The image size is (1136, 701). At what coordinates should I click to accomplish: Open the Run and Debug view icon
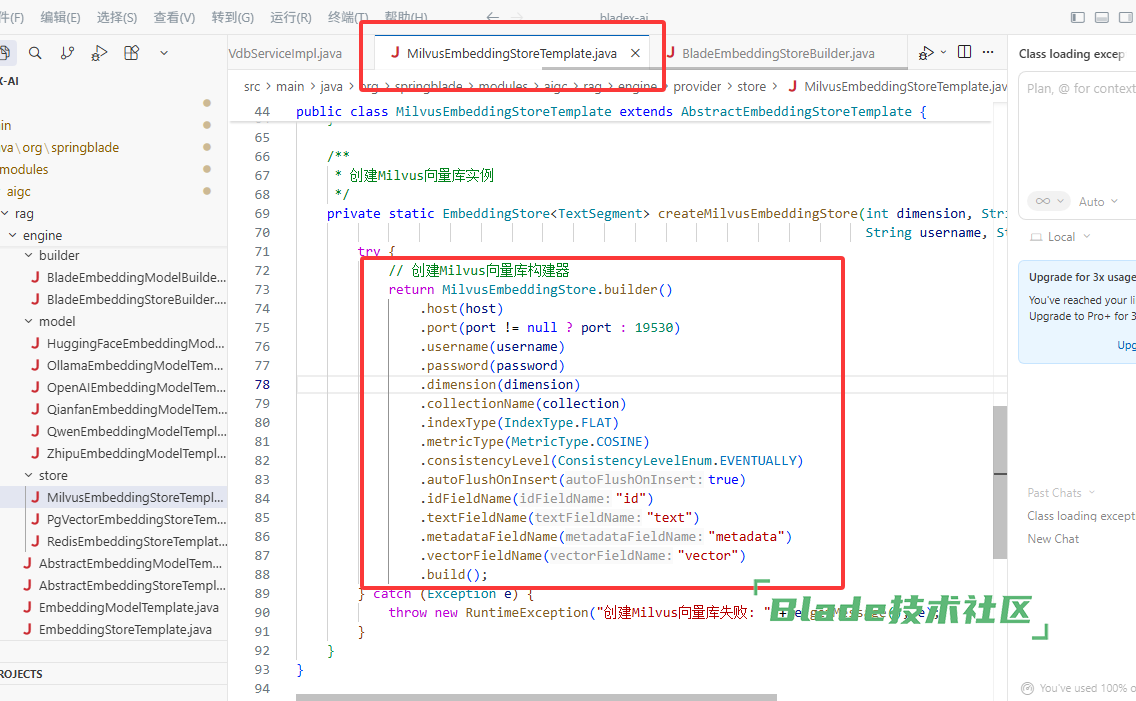click(x=99, y=53)
